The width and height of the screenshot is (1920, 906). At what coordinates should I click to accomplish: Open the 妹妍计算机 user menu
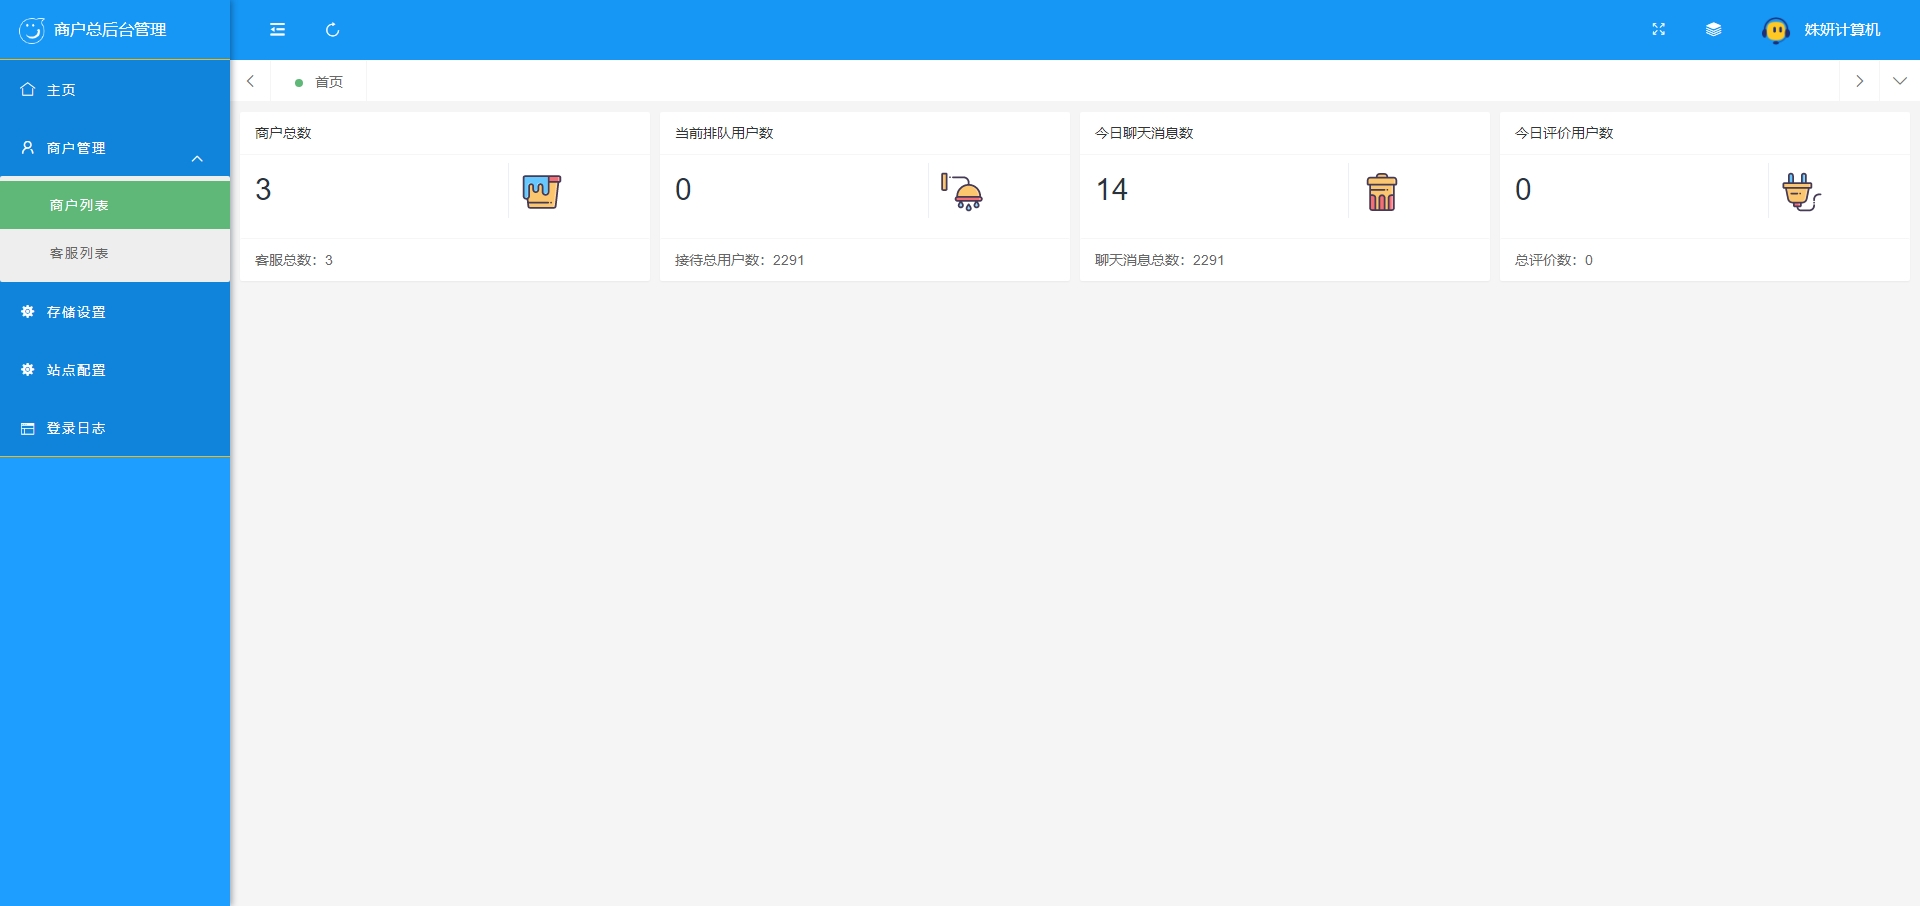1841,30
